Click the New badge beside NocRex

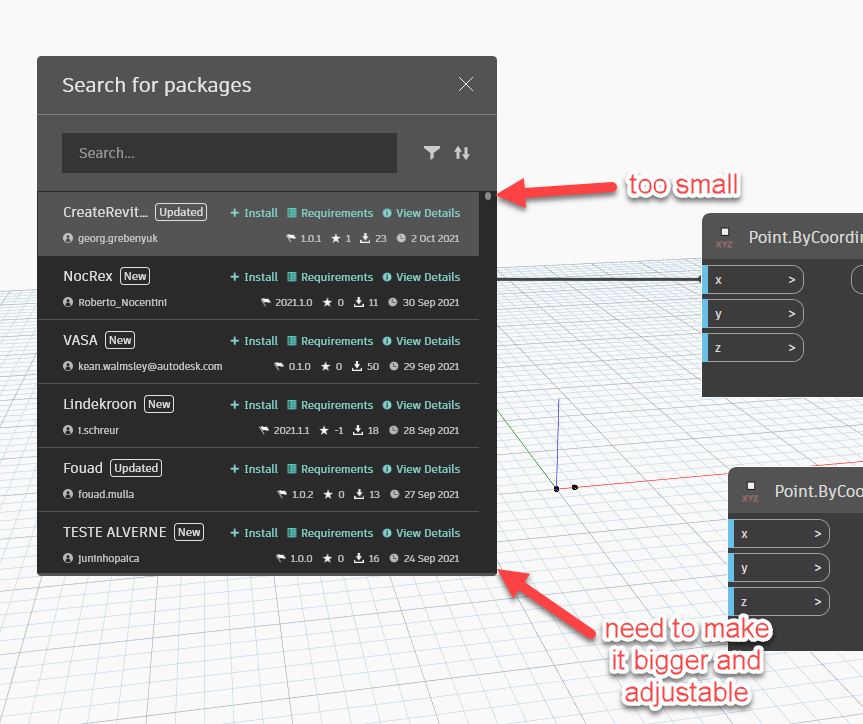click(135, 276)
